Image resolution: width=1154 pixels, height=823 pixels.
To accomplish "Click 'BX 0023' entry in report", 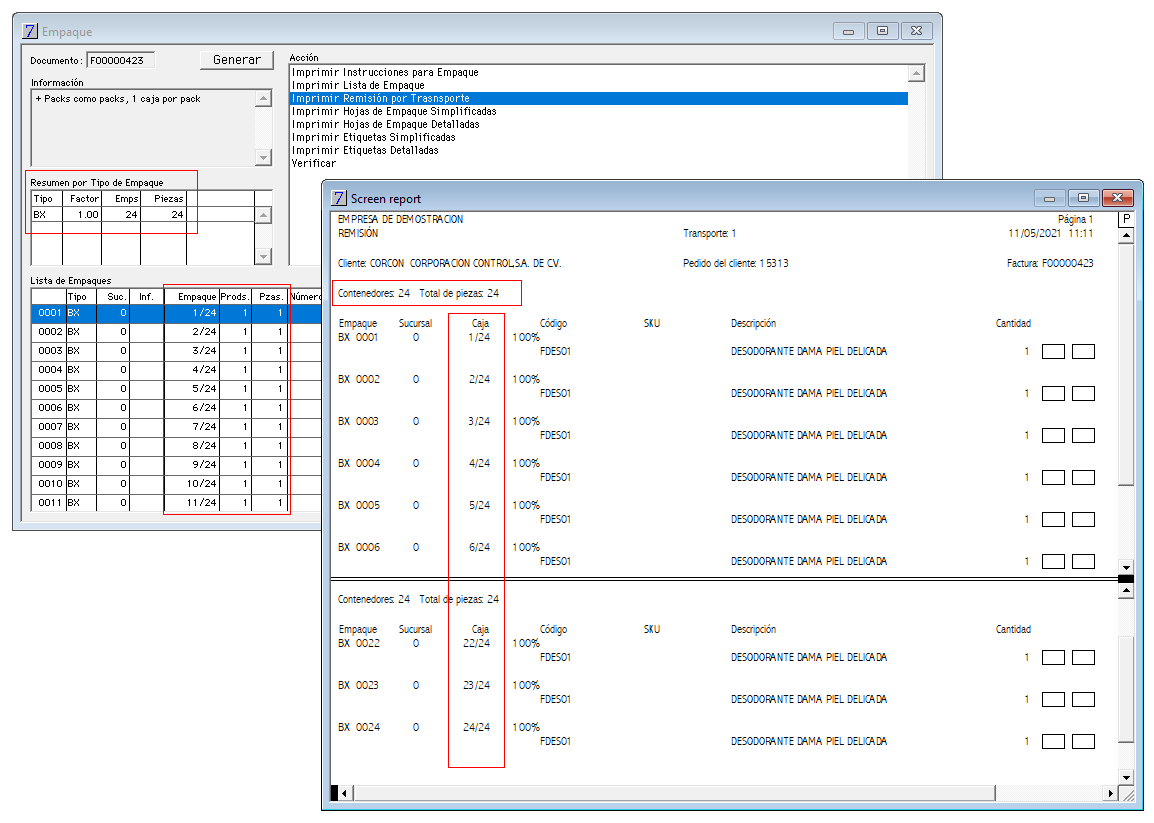I will click(358, 685).
